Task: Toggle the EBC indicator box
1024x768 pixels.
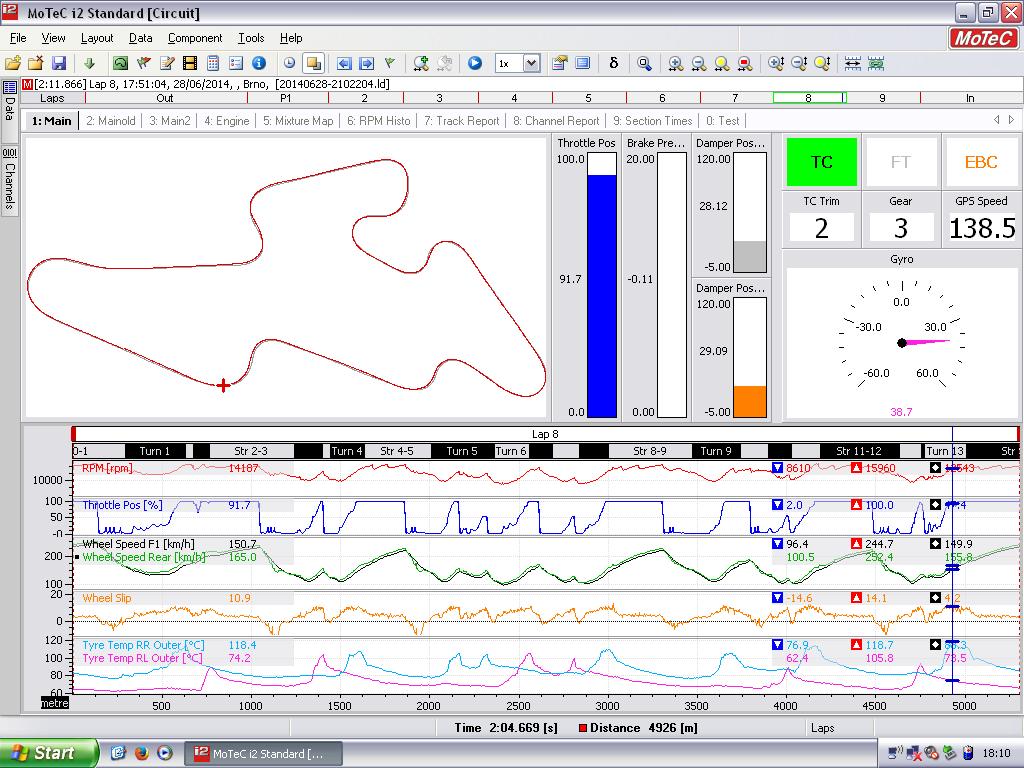Action: click(x=981, y=162)
